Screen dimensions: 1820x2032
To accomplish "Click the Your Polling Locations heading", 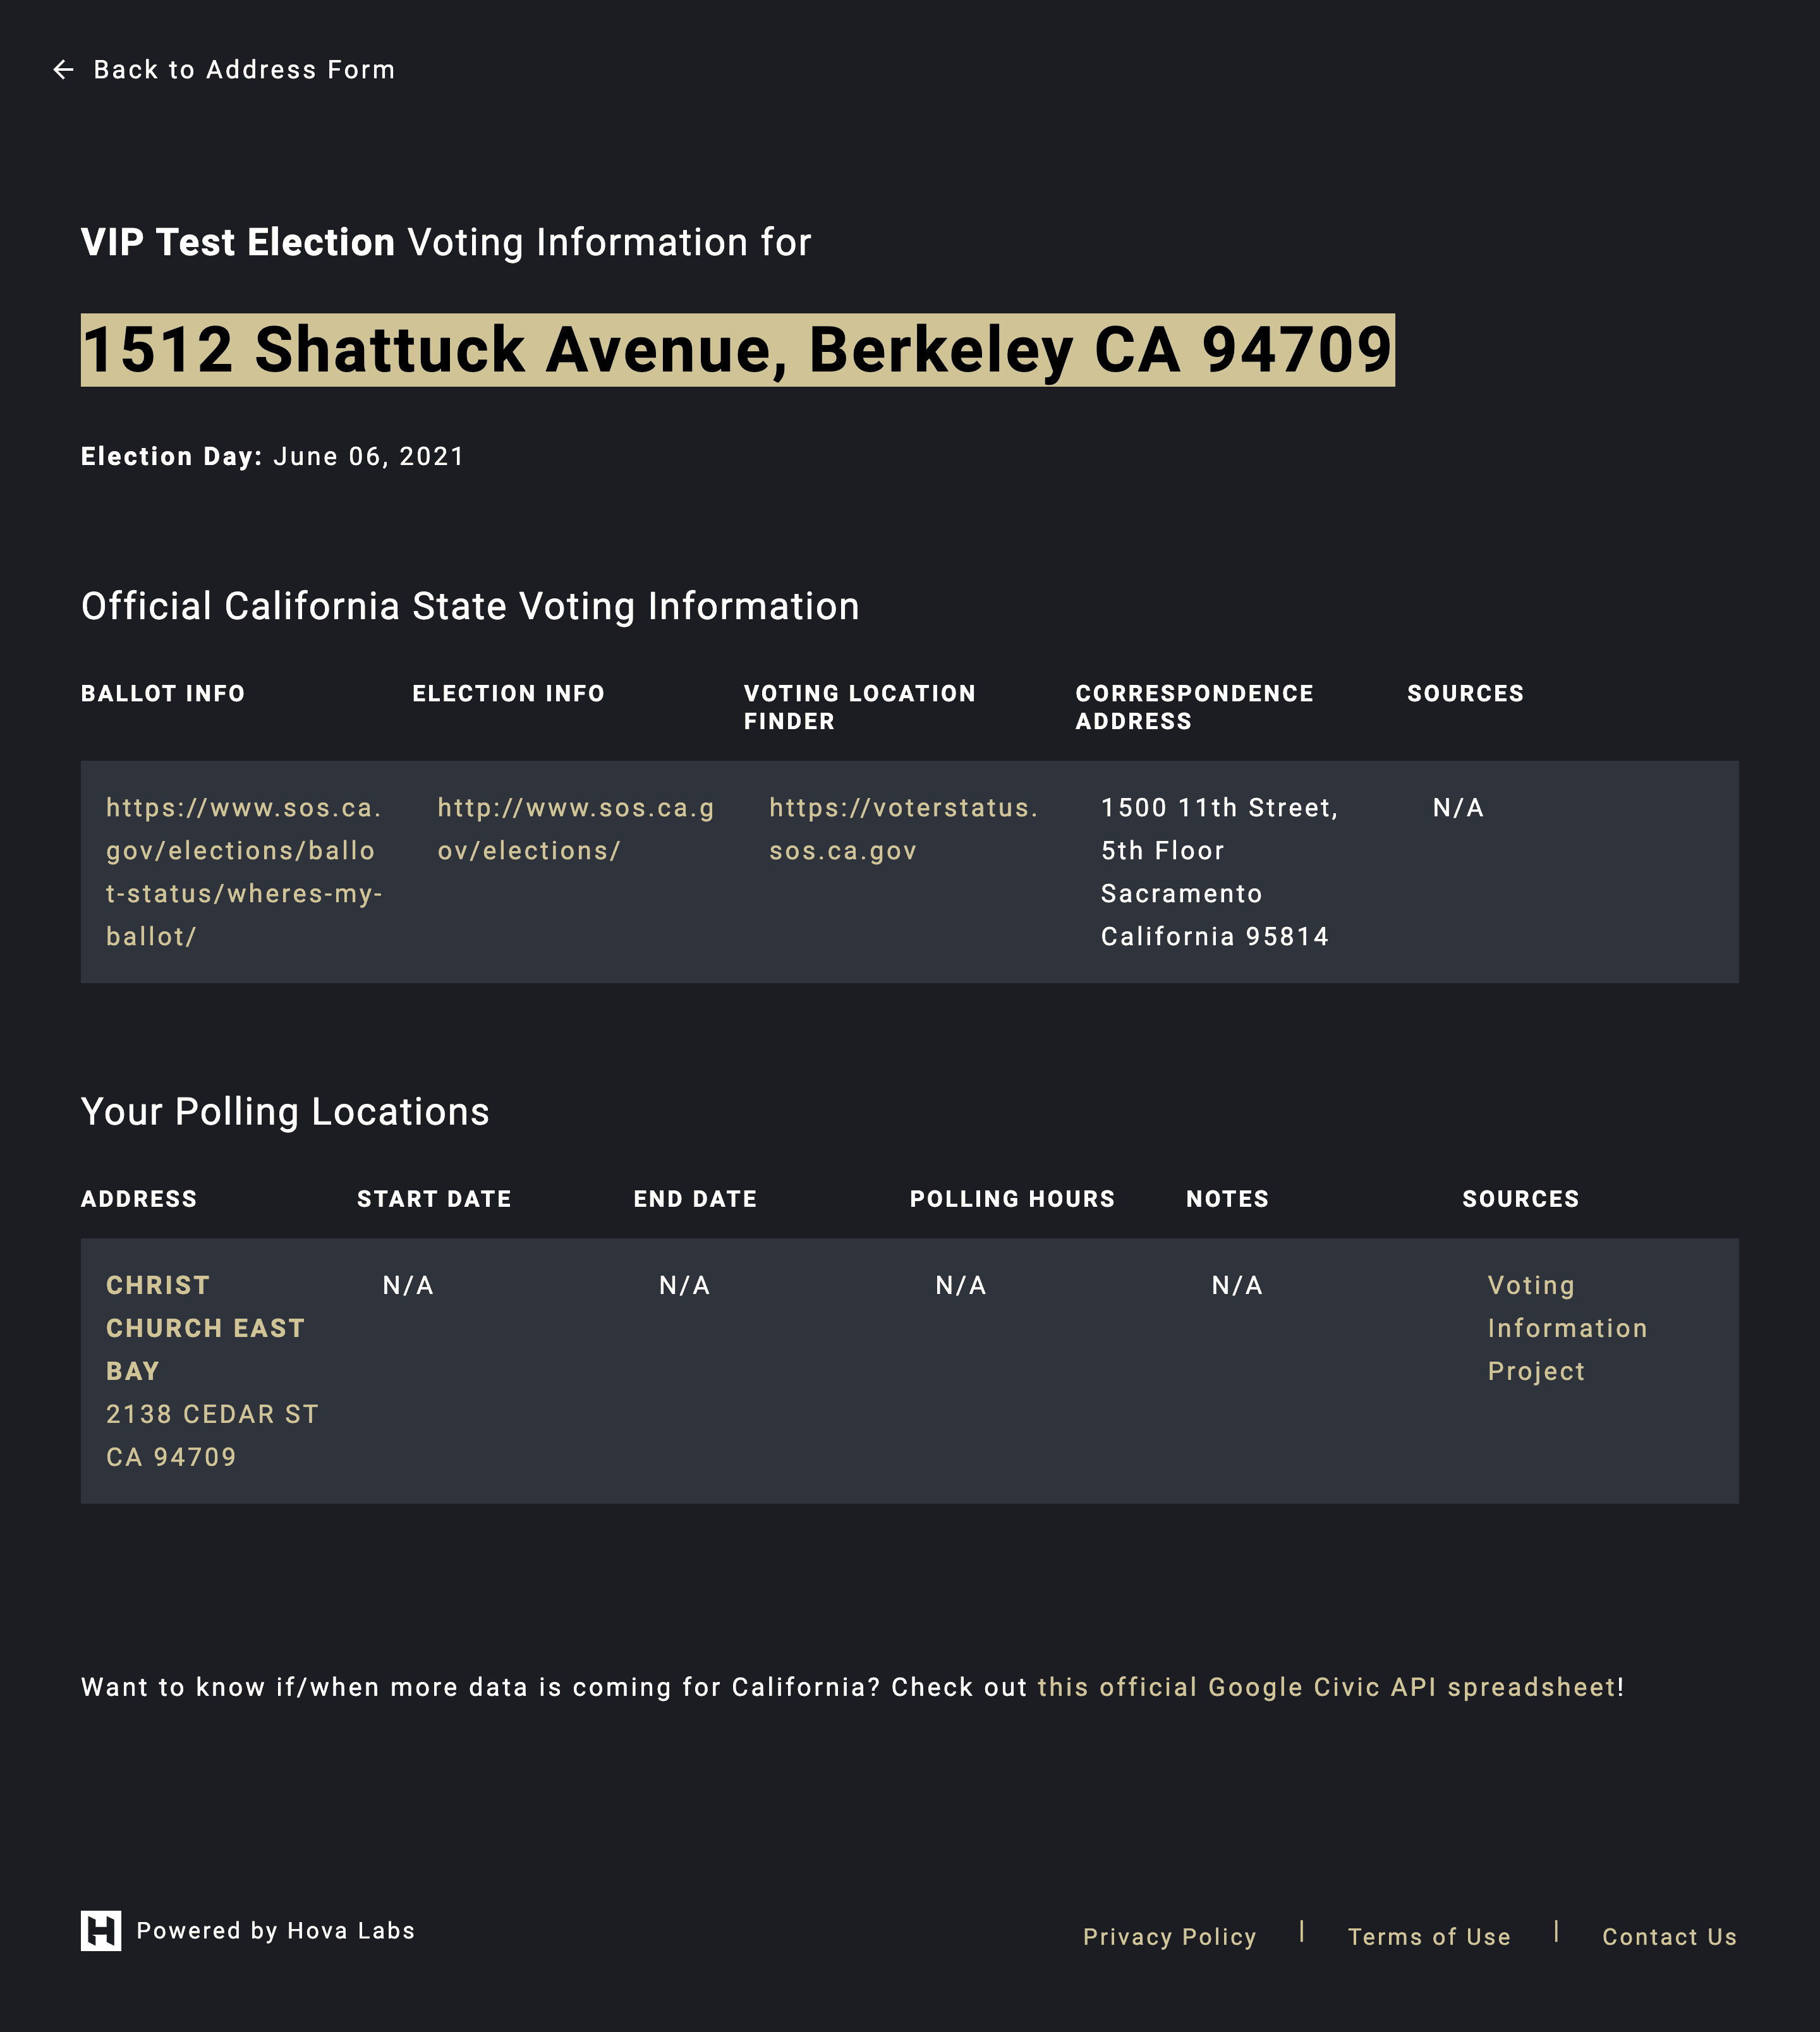I will tap(285, 1111).
